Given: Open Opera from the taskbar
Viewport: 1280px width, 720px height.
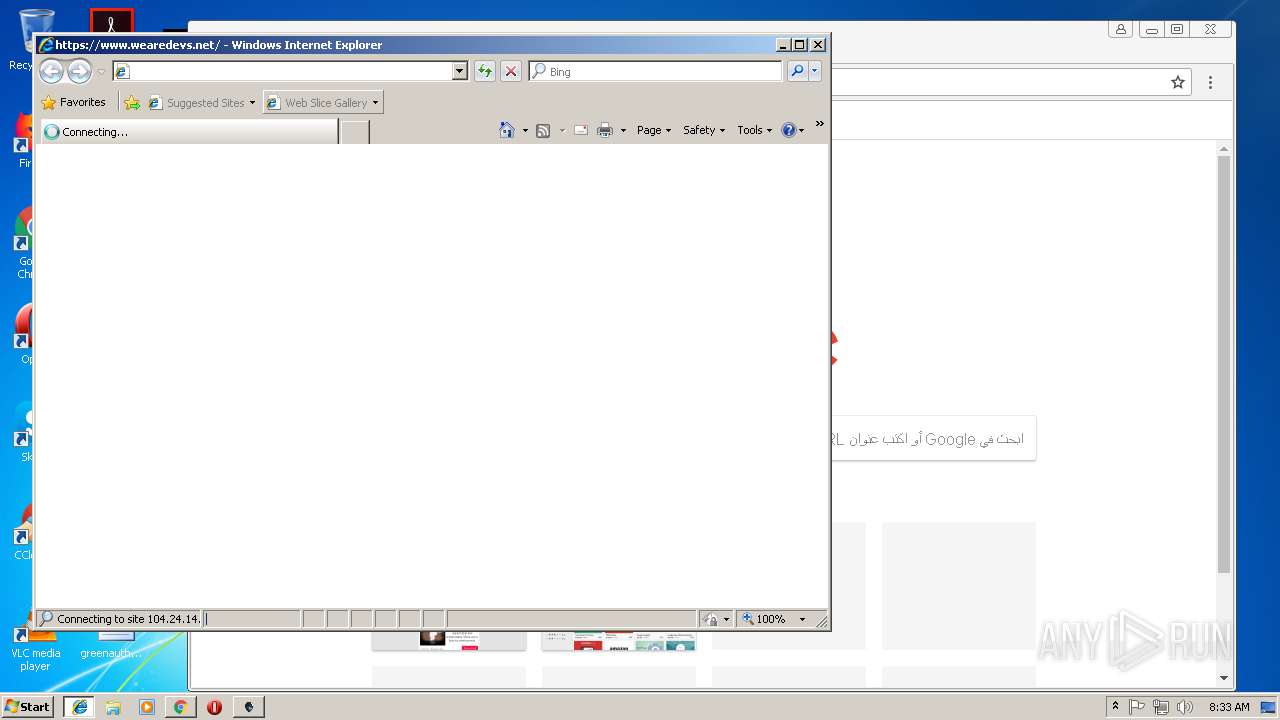Looking at the screenshot, I should pyautogui.click(x=214, y=706).
